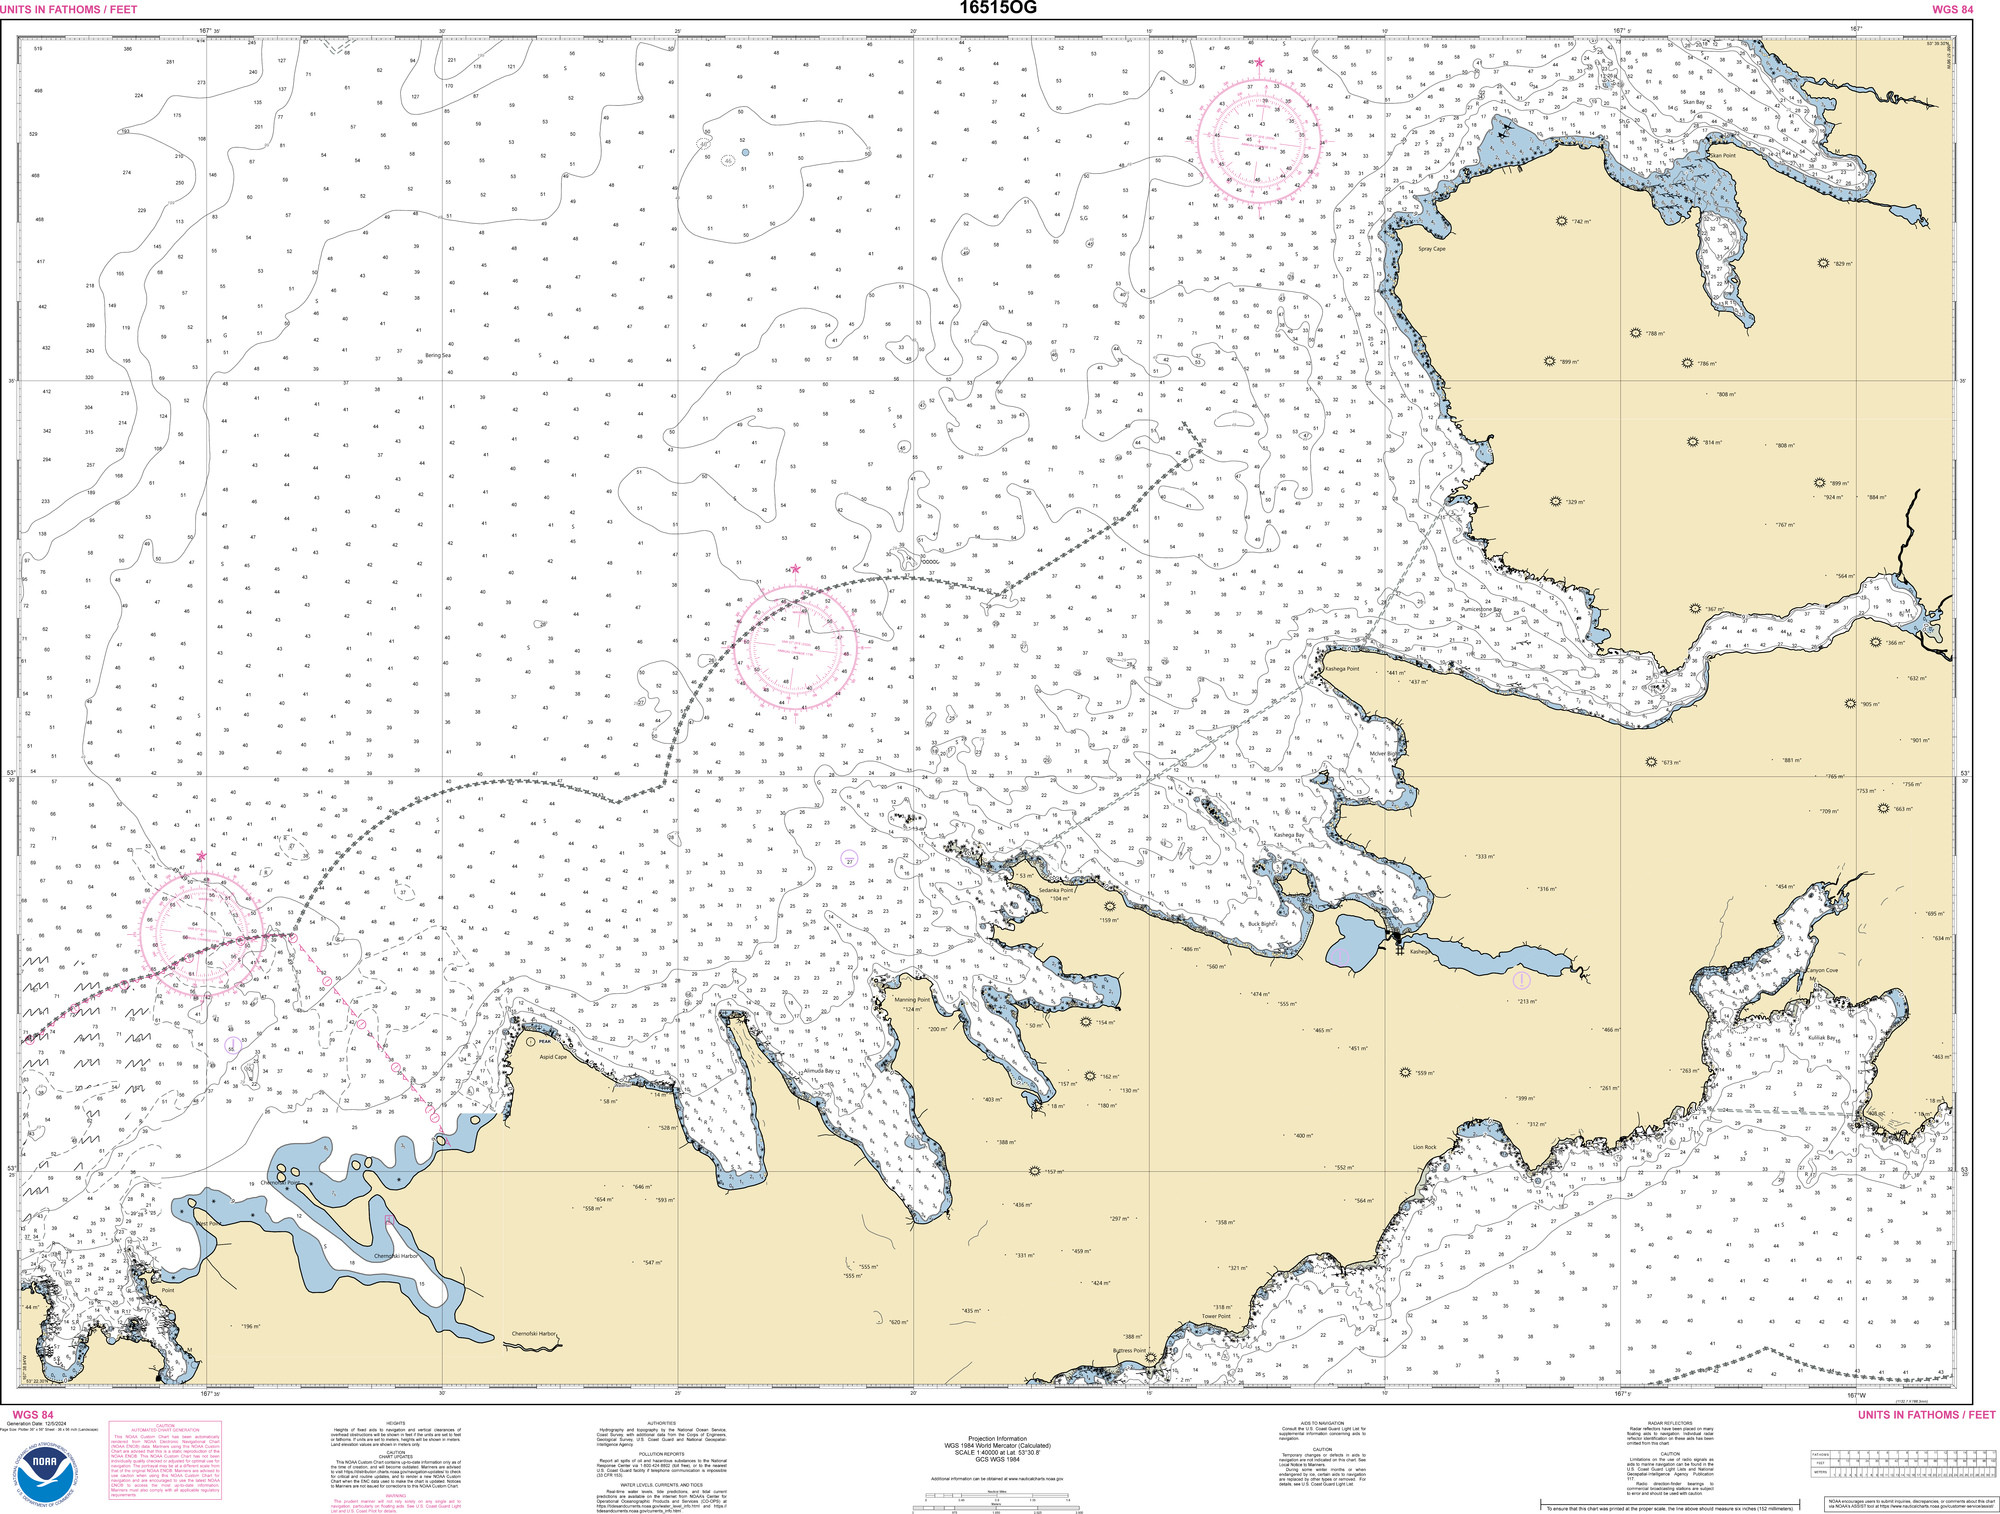Screen dimensions: 2000x1514
Task: Click the Bering Sea label
Action: (x=438, y=355)
